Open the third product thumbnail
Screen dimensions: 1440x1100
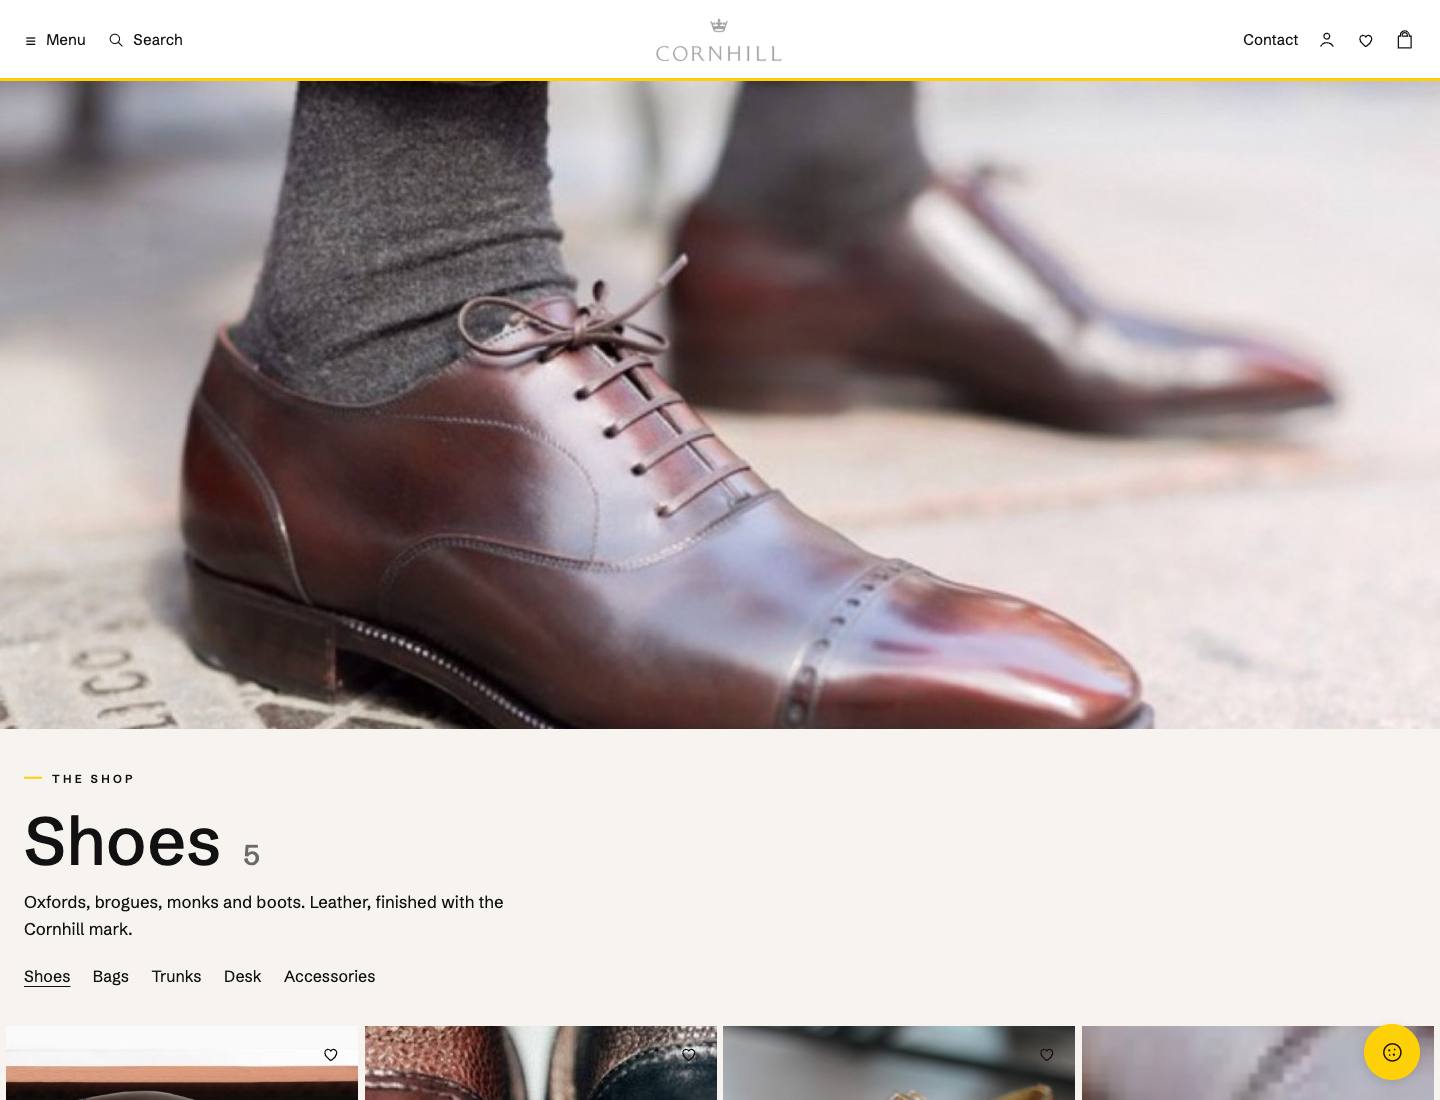coord(899,1063)
